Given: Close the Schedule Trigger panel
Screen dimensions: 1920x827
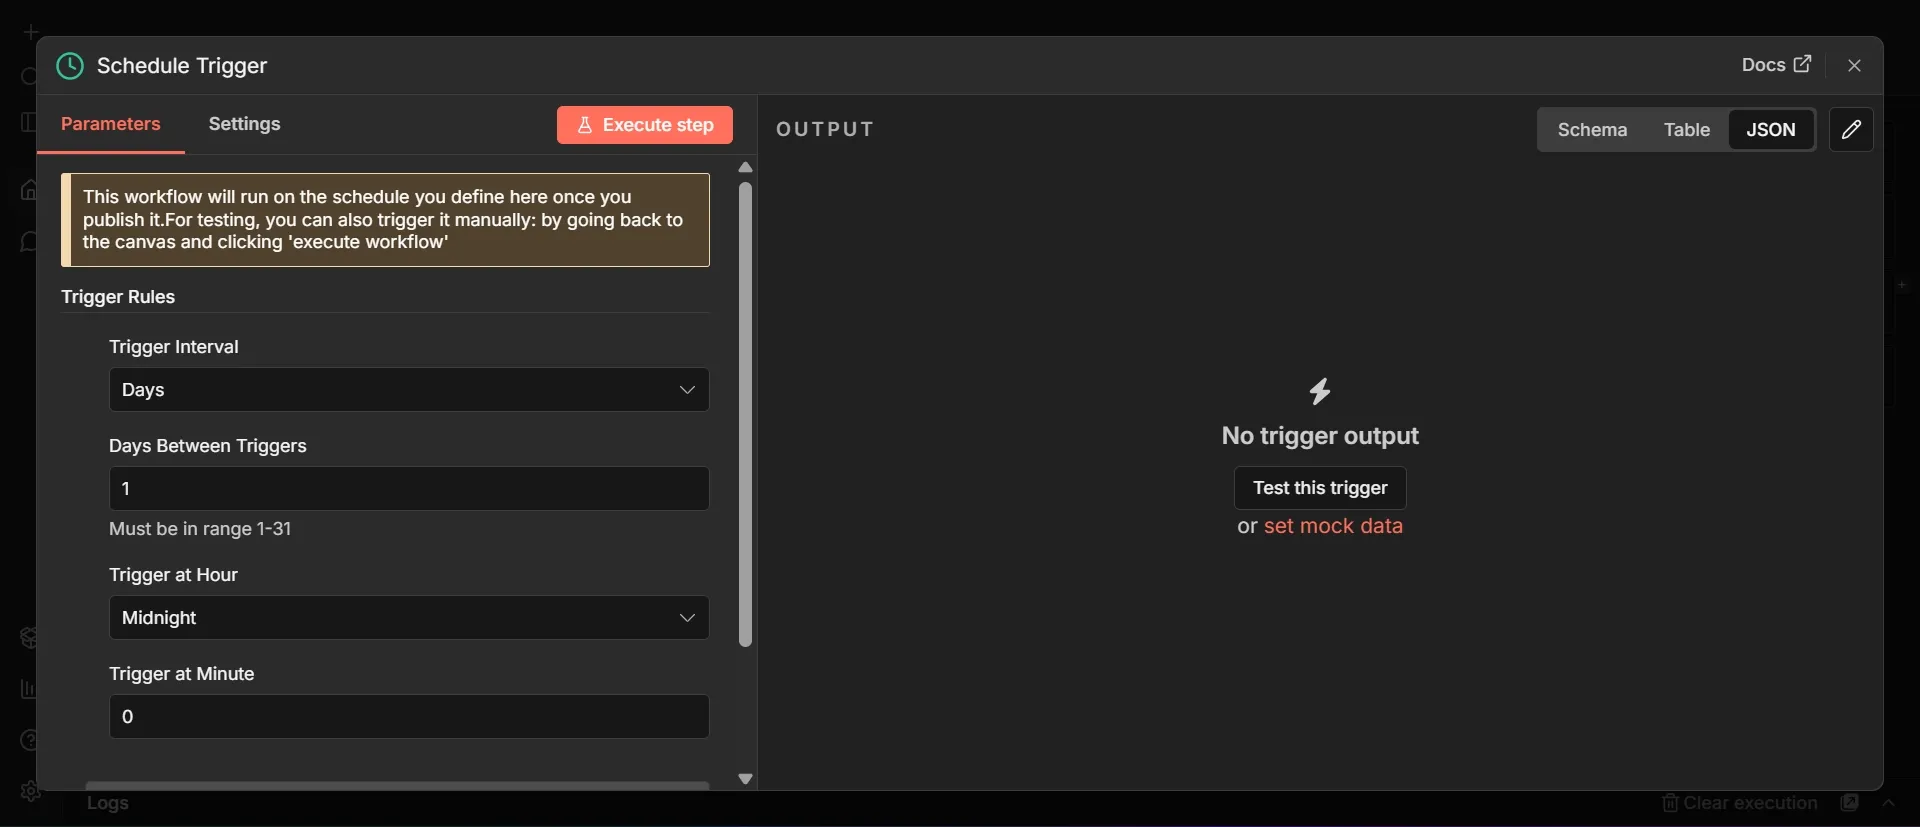Looking at the screenshot, I should 1854,65.
